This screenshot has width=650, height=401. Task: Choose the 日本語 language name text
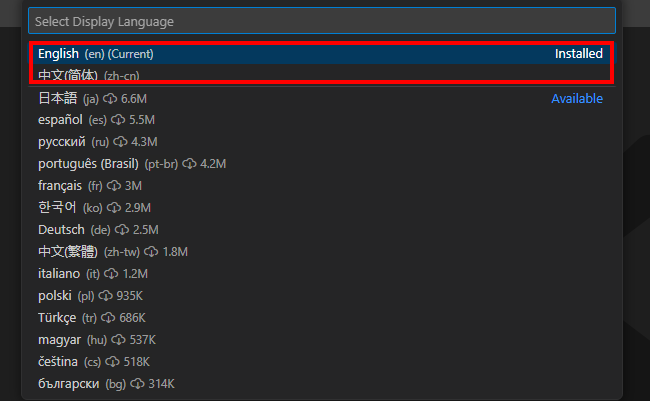pyautogui.click(x=57, y=99)
